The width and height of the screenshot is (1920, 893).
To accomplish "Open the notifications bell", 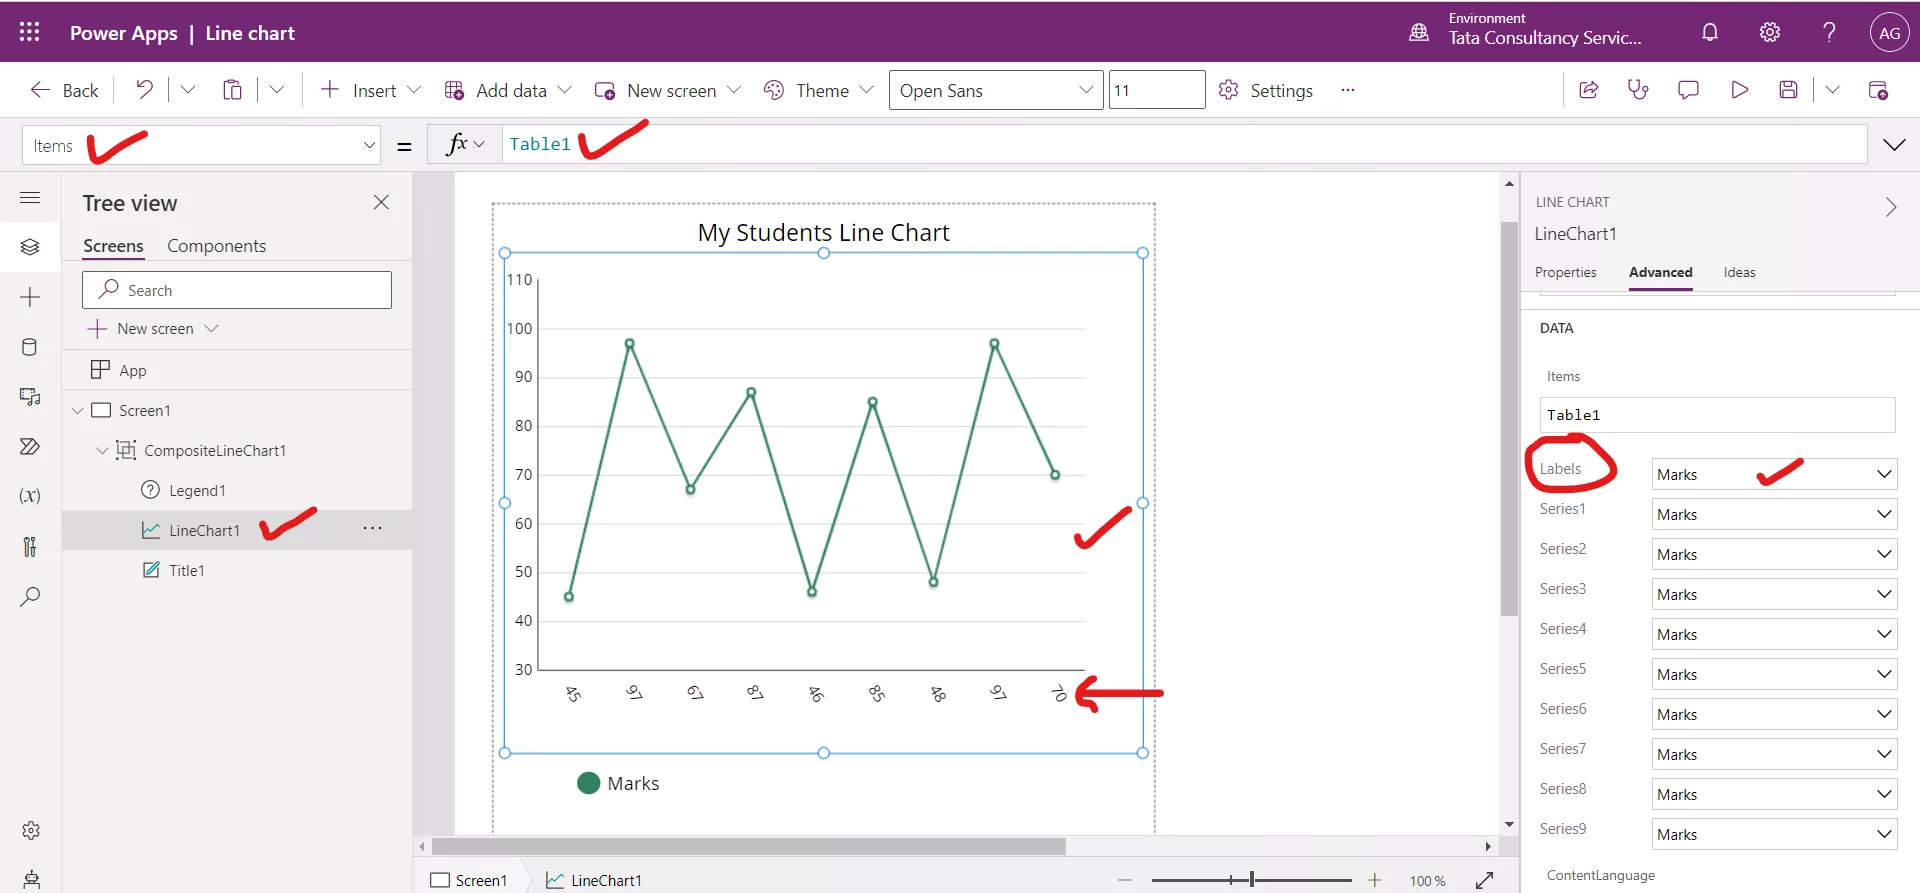I will 1710,32.
